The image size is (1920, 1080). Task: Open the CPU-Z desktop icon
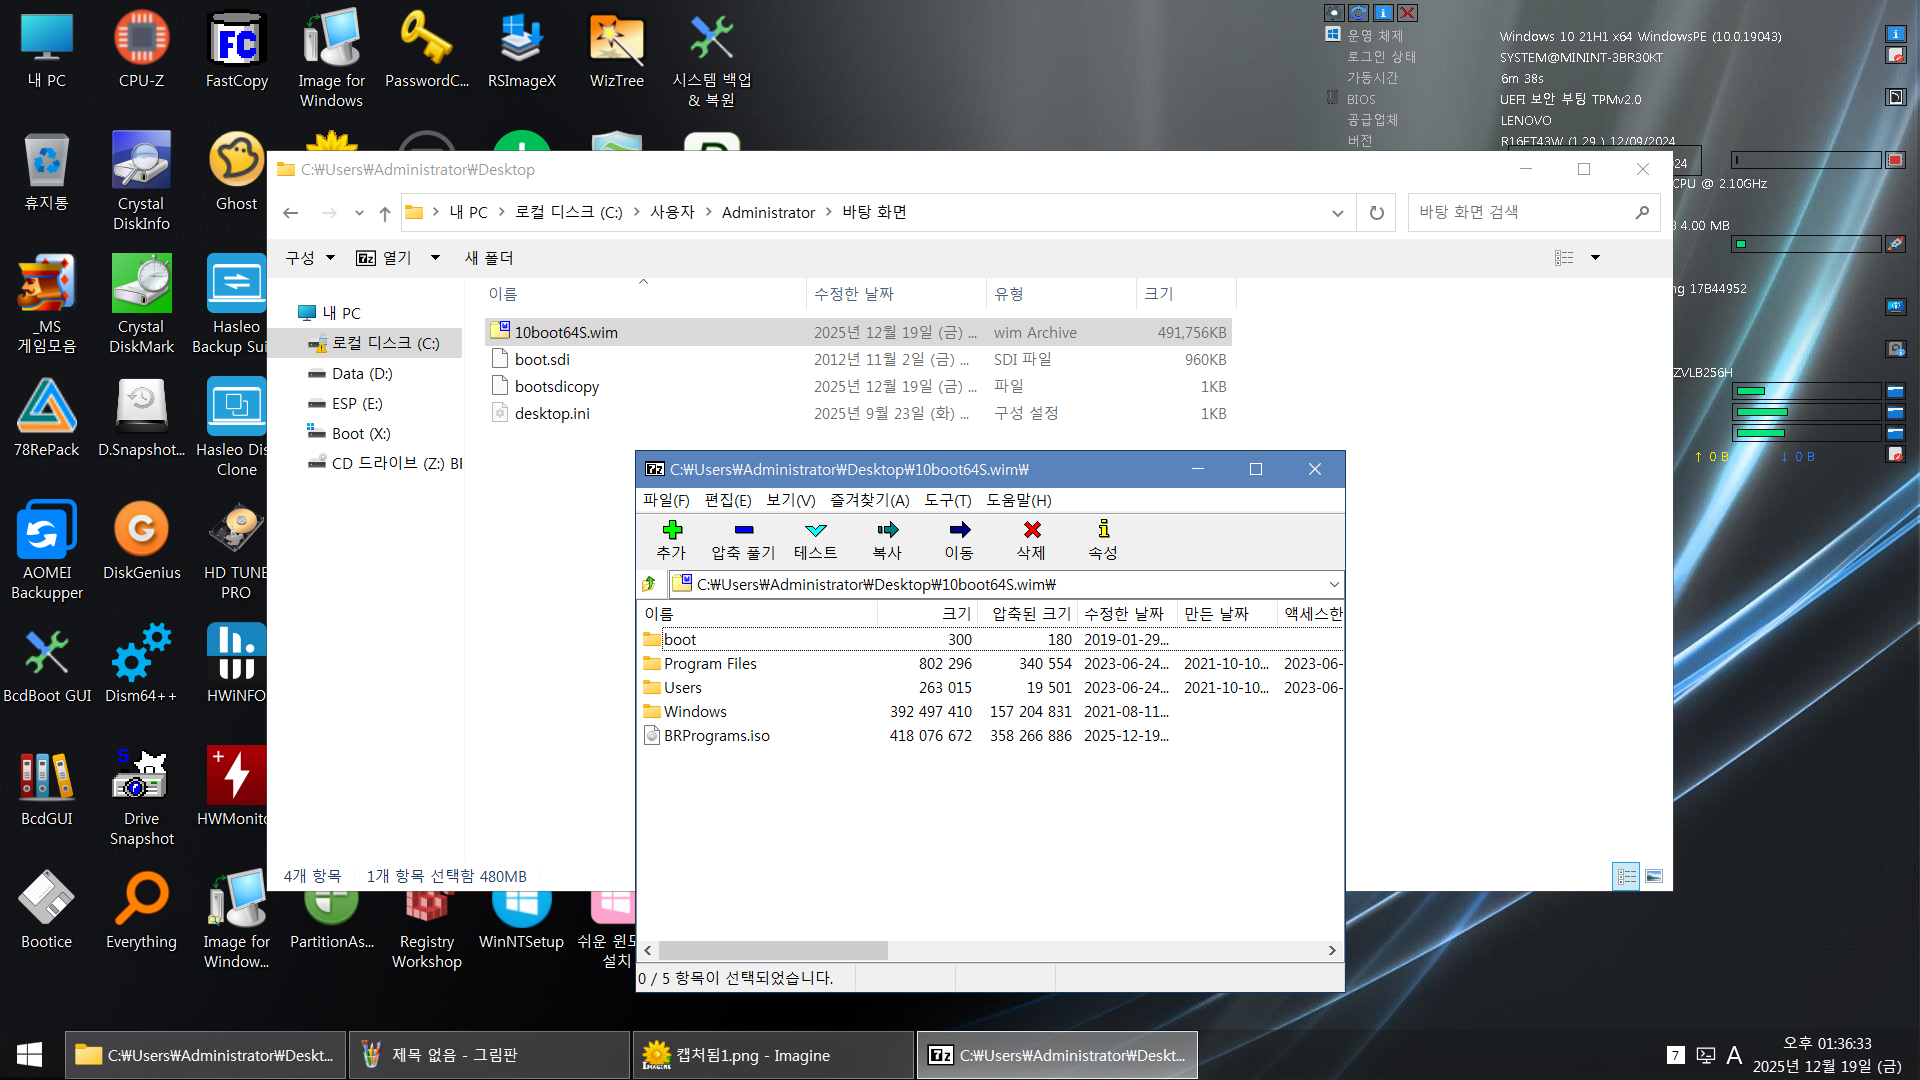[141, 40]
